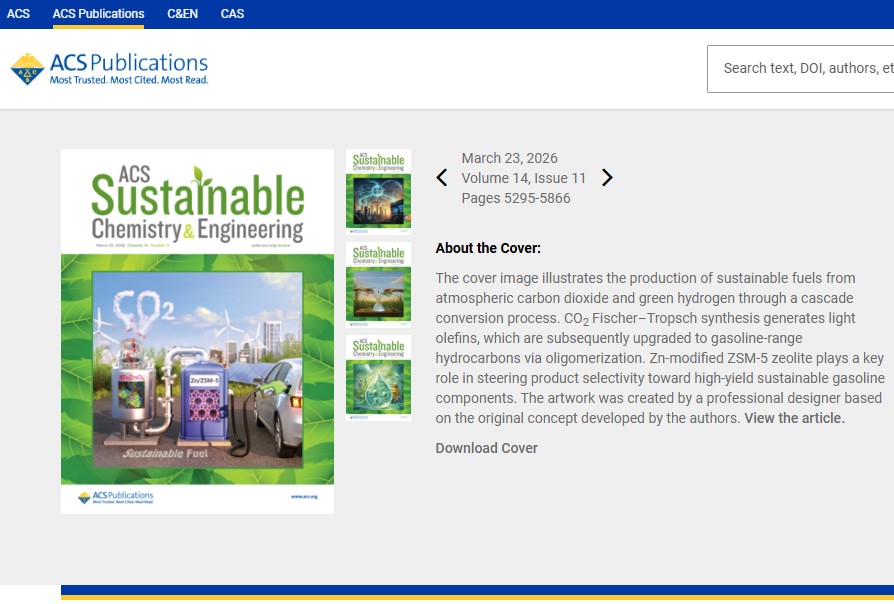Click the ACS Publications logo

click(x=109, y=69)
